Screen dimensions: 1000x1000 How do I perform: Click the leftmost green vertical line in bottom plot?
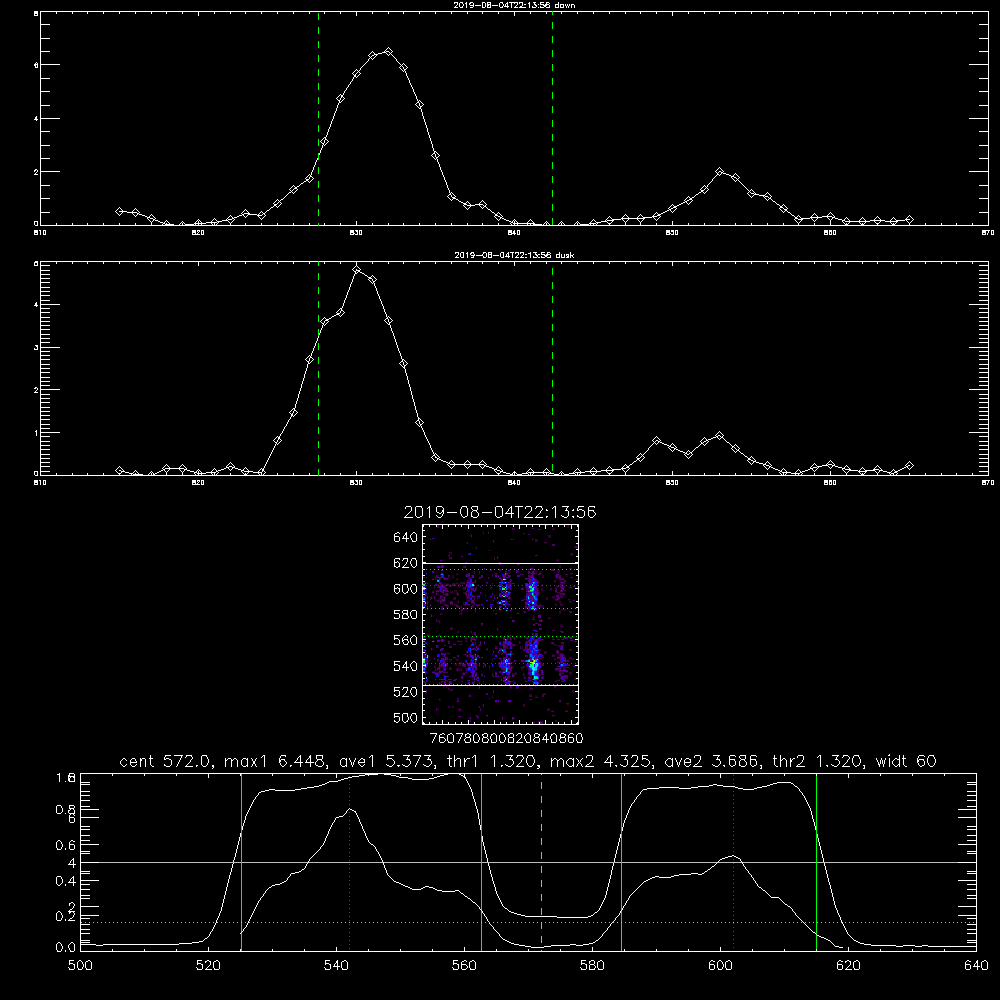[241, 861]
